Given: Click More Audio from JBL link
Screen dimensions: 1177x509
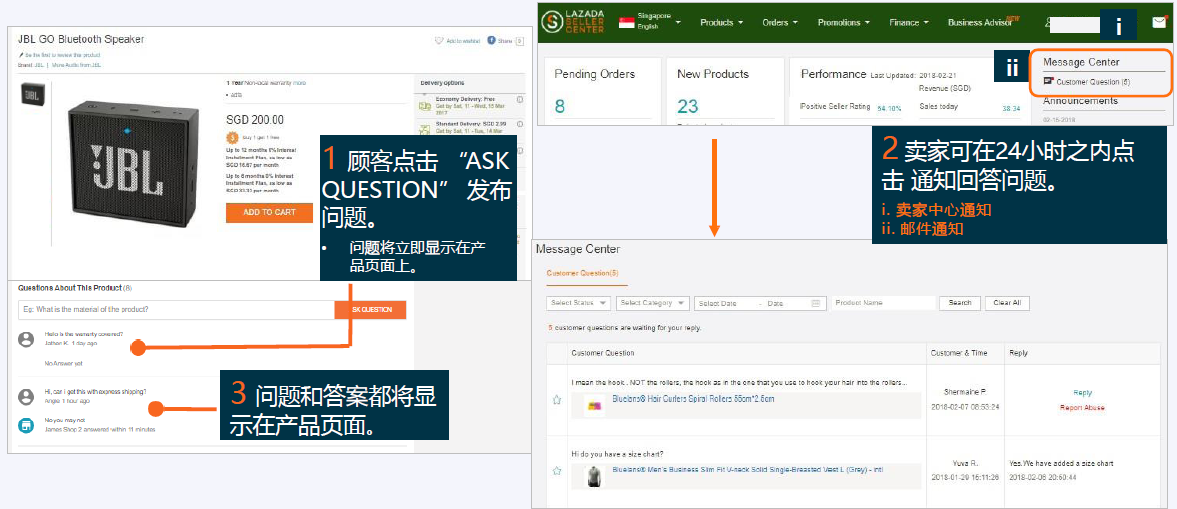Looking at the screenshot, I should pyautogui.click(x=77, y=65).
